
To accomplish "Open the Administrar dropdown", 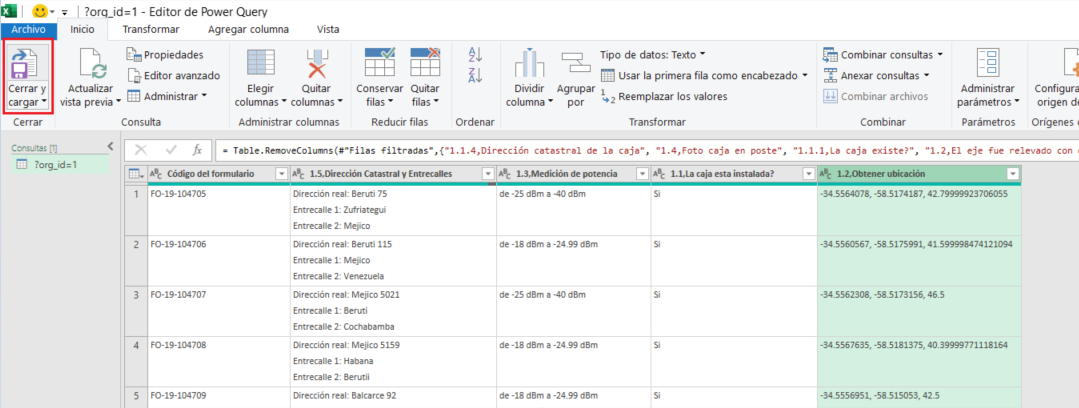I will [x=203, y=96].
